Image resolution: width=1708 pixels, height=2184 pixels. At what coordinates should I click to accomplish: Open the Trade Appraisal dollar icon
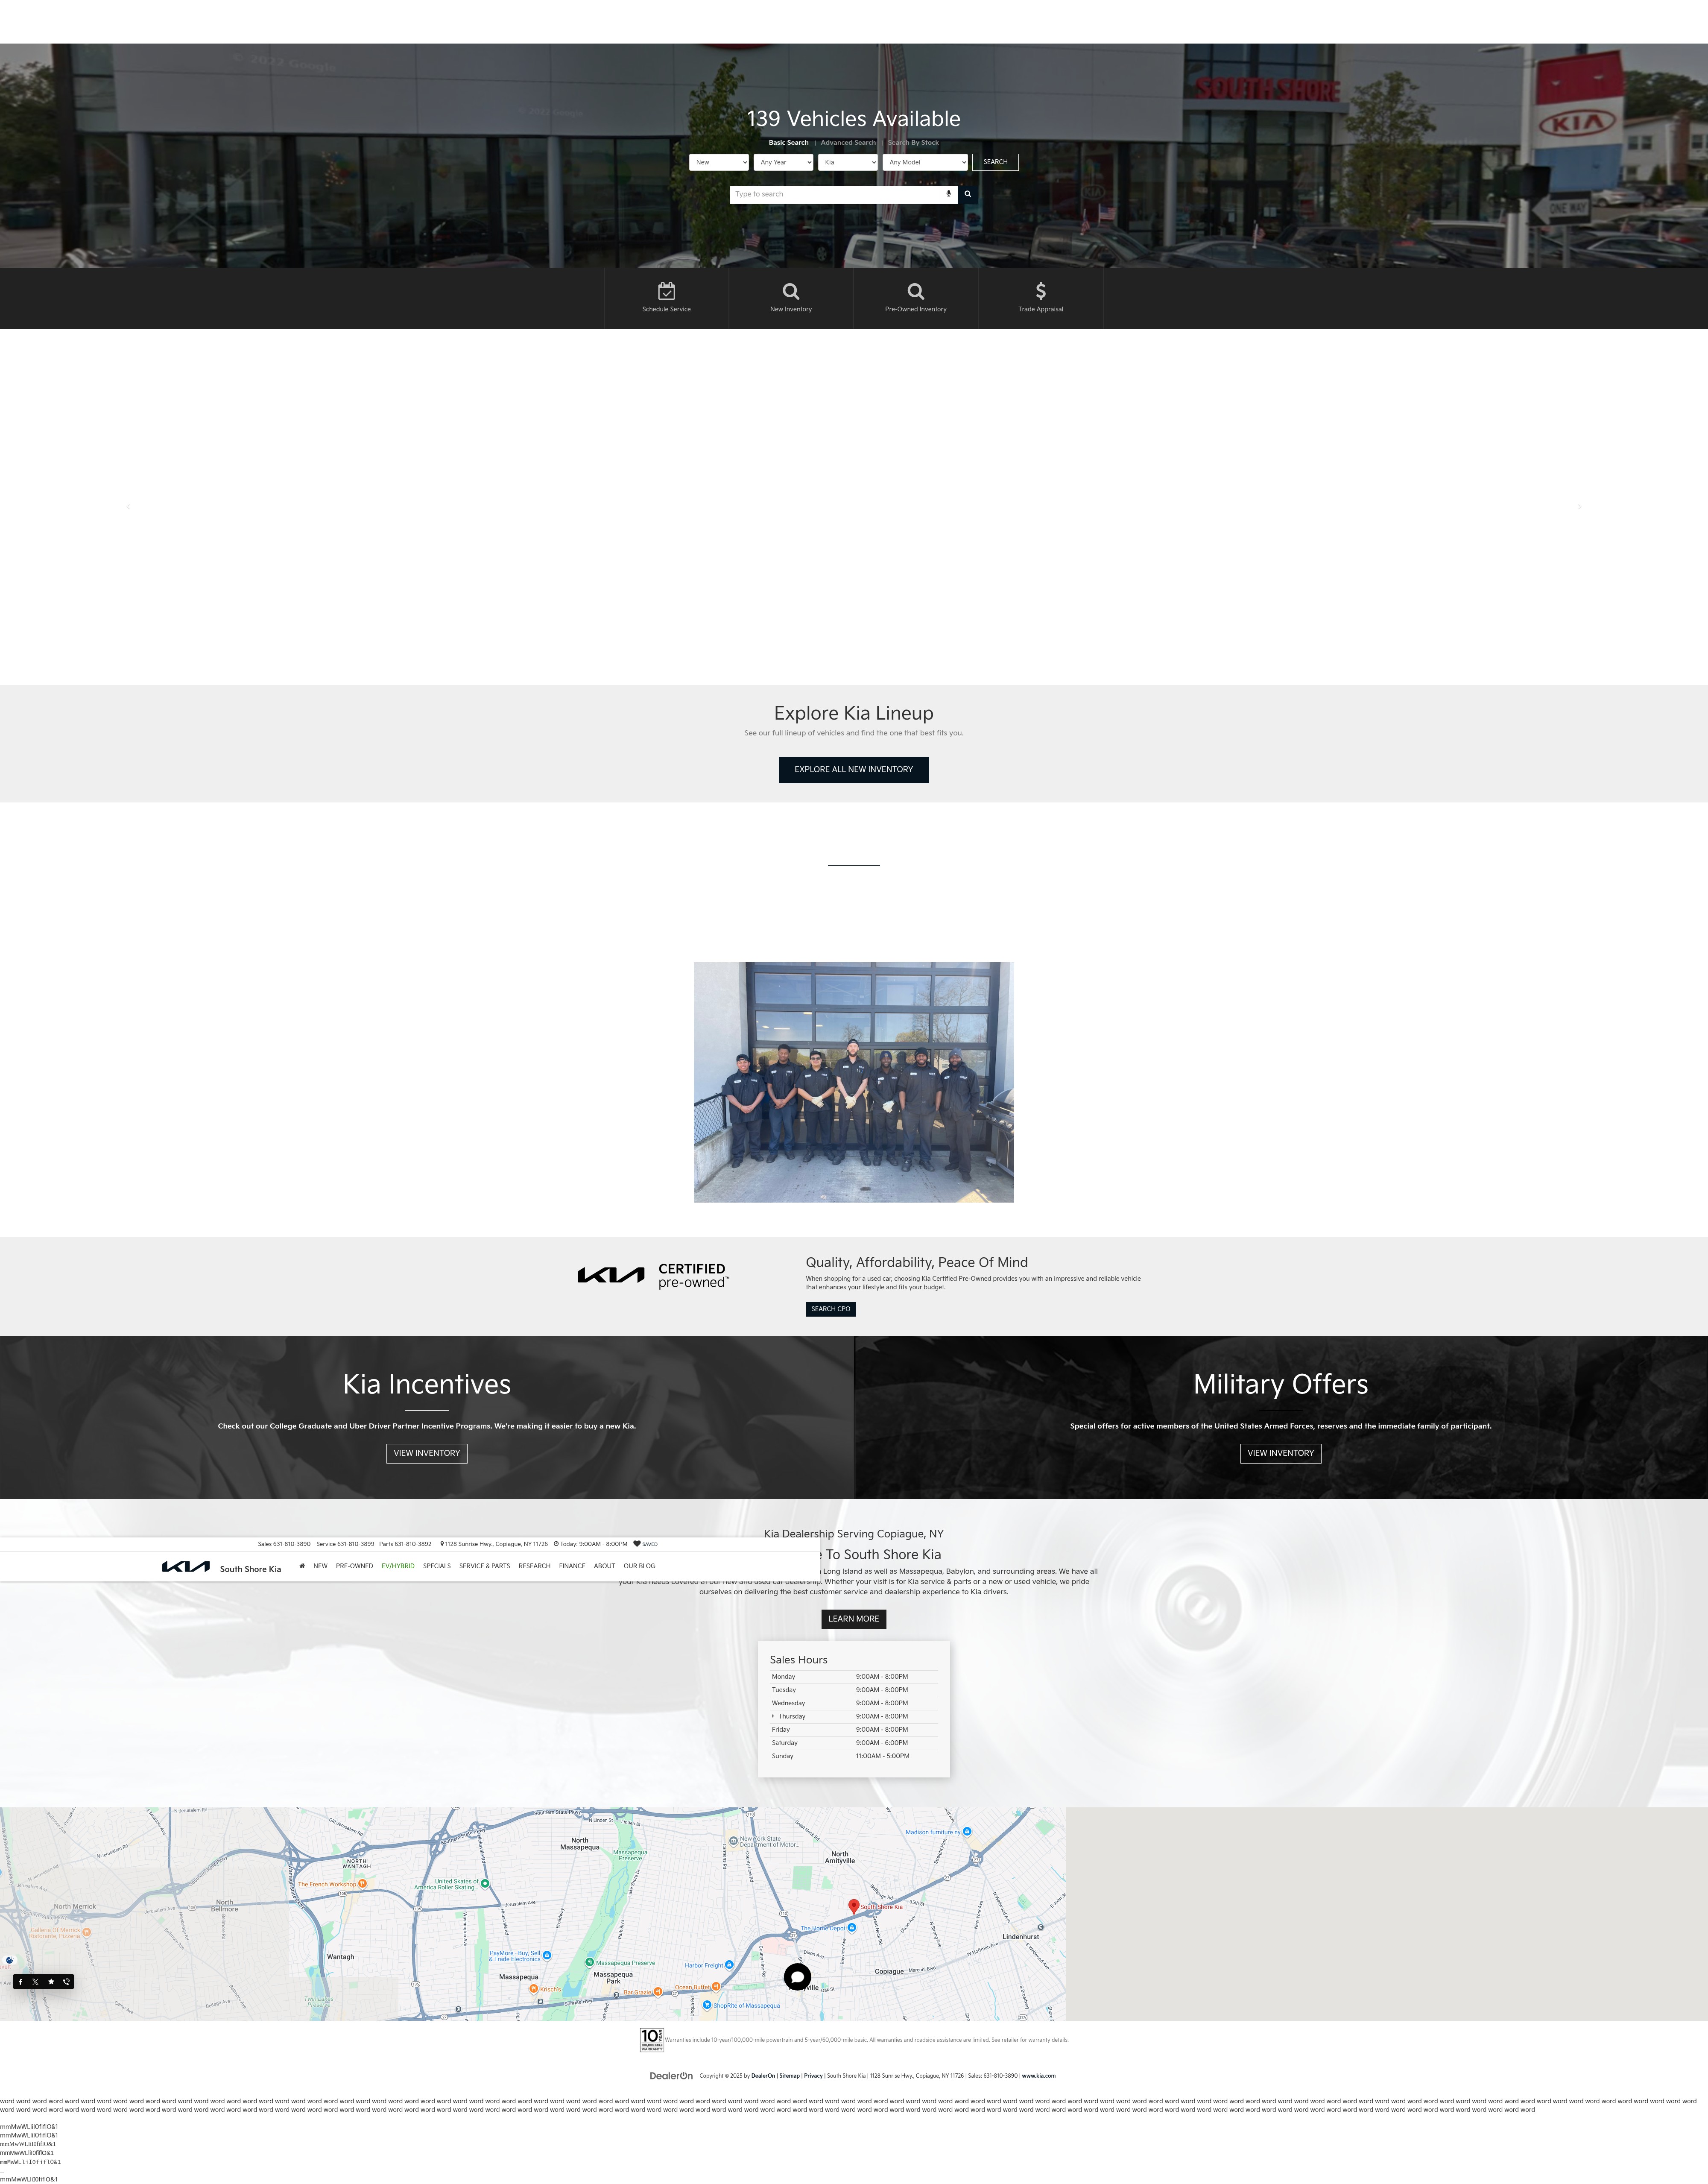click(x=1040, y=291)
